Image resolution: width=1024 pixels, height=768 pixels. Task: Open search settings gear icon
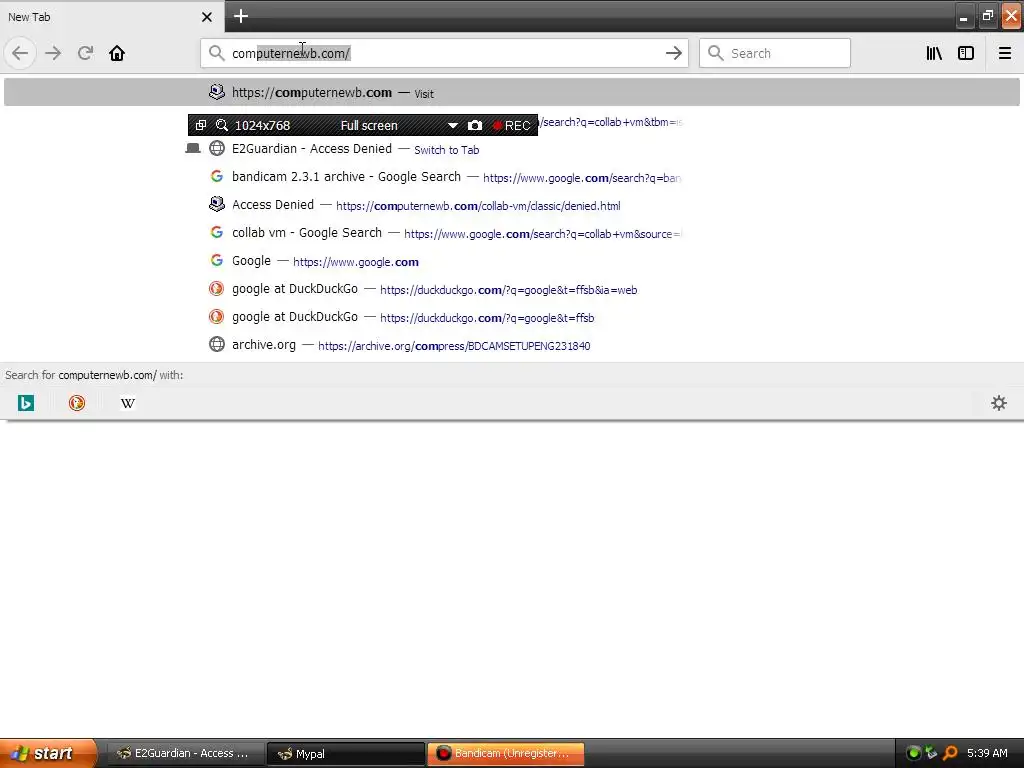pos(999,403)
